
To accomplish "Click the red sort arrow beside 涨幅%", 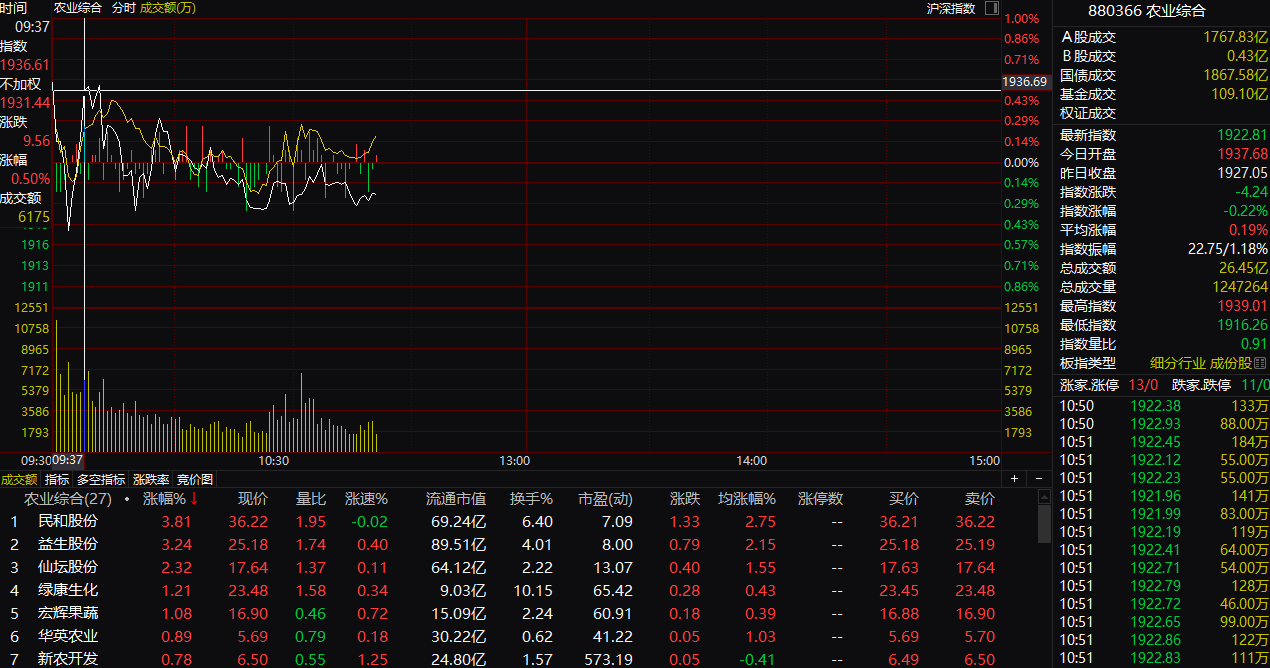I will (x=194, y=498).
